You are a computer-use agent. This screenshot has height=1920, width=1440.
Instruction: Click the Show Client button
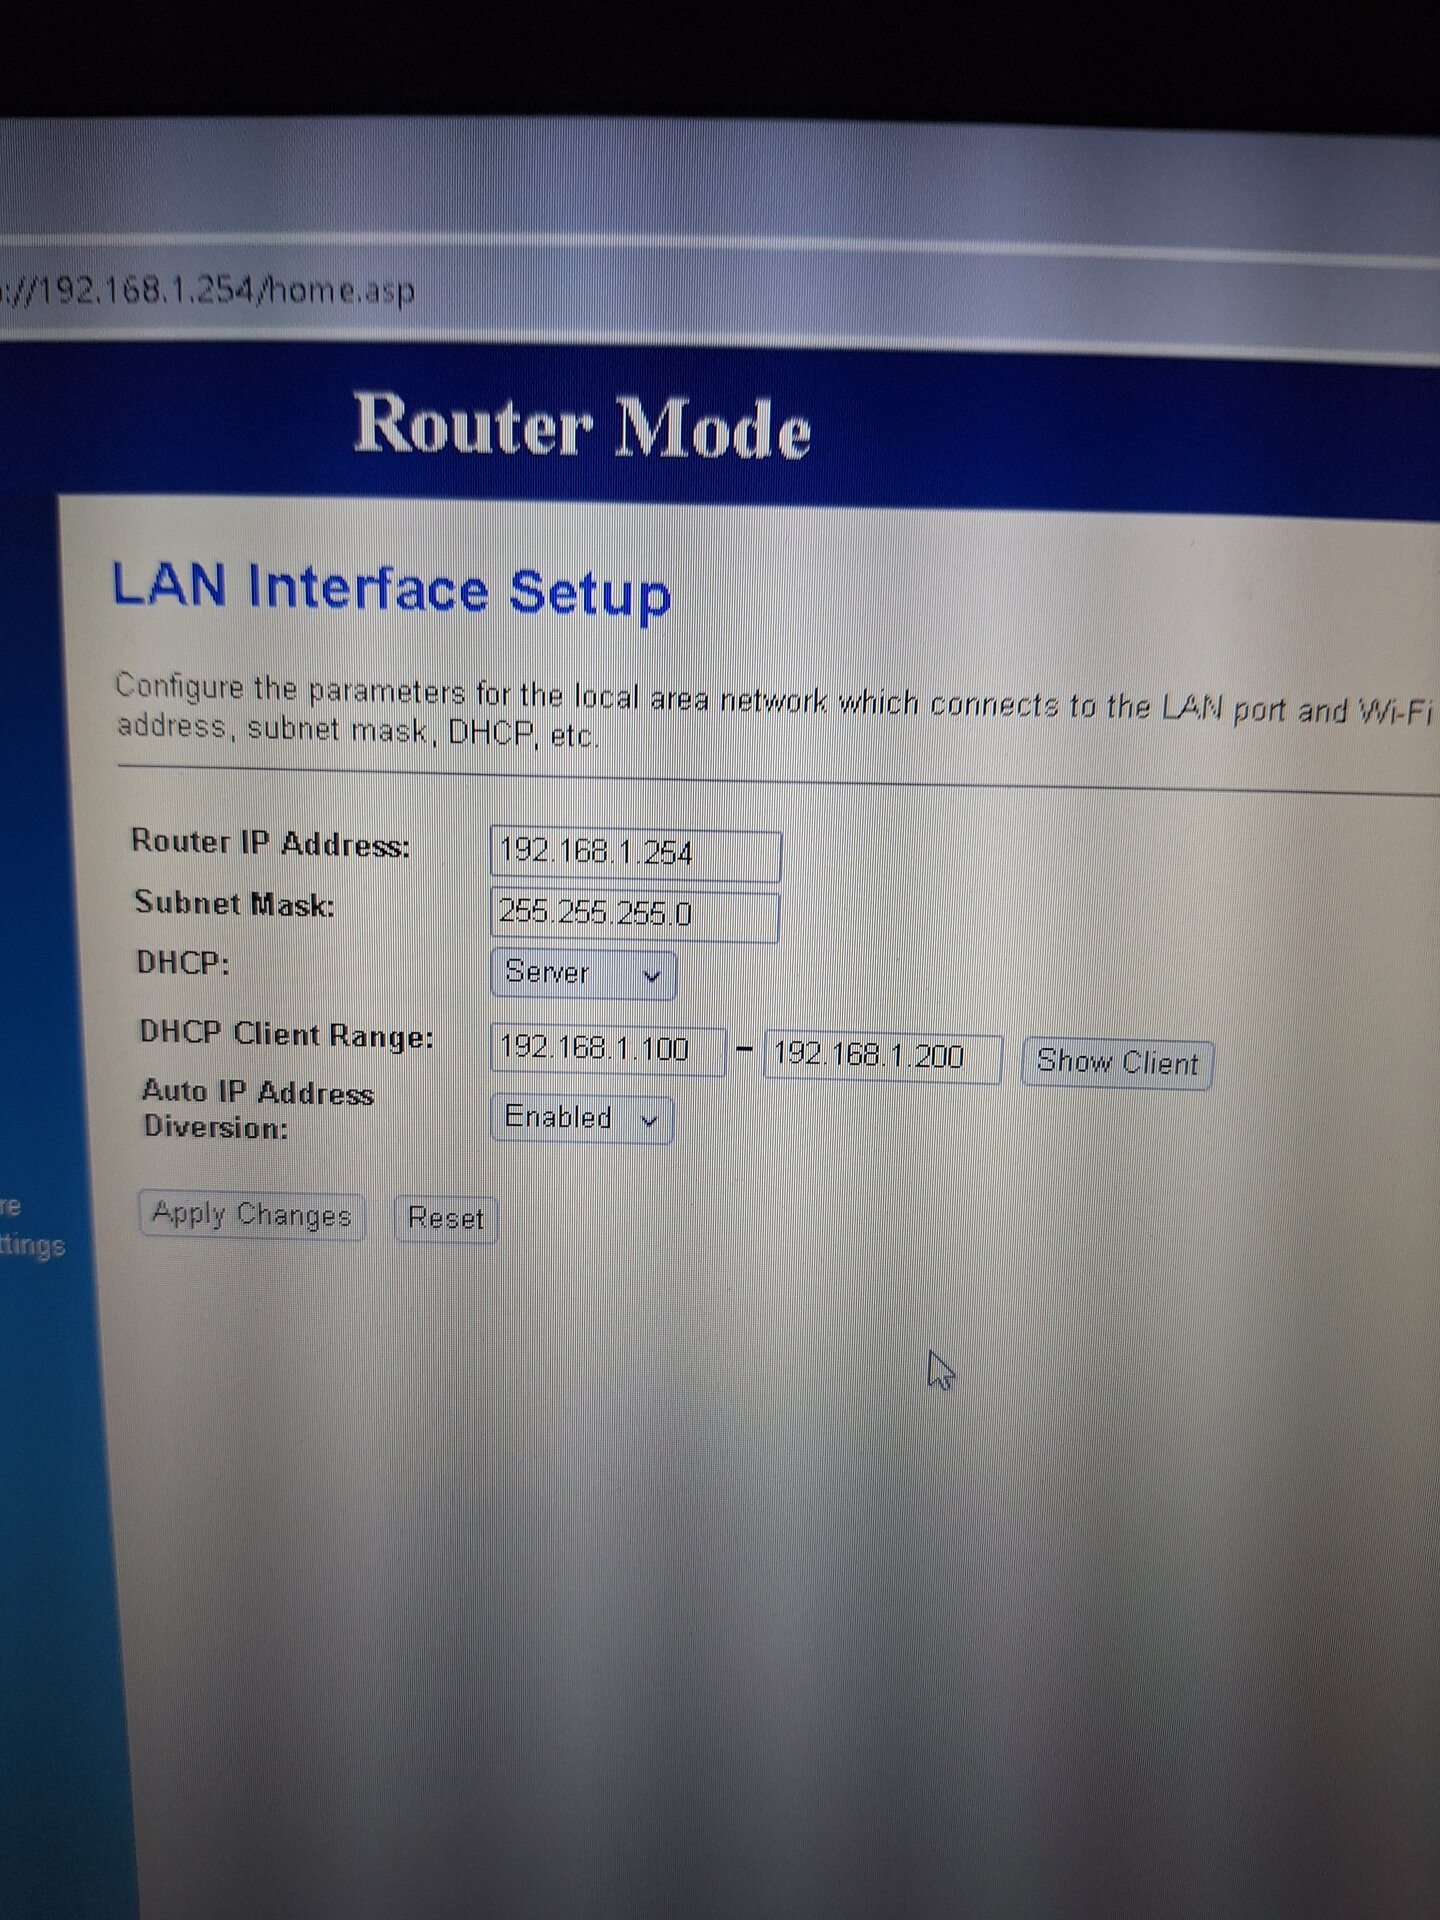click(x=1117, y=1062)
